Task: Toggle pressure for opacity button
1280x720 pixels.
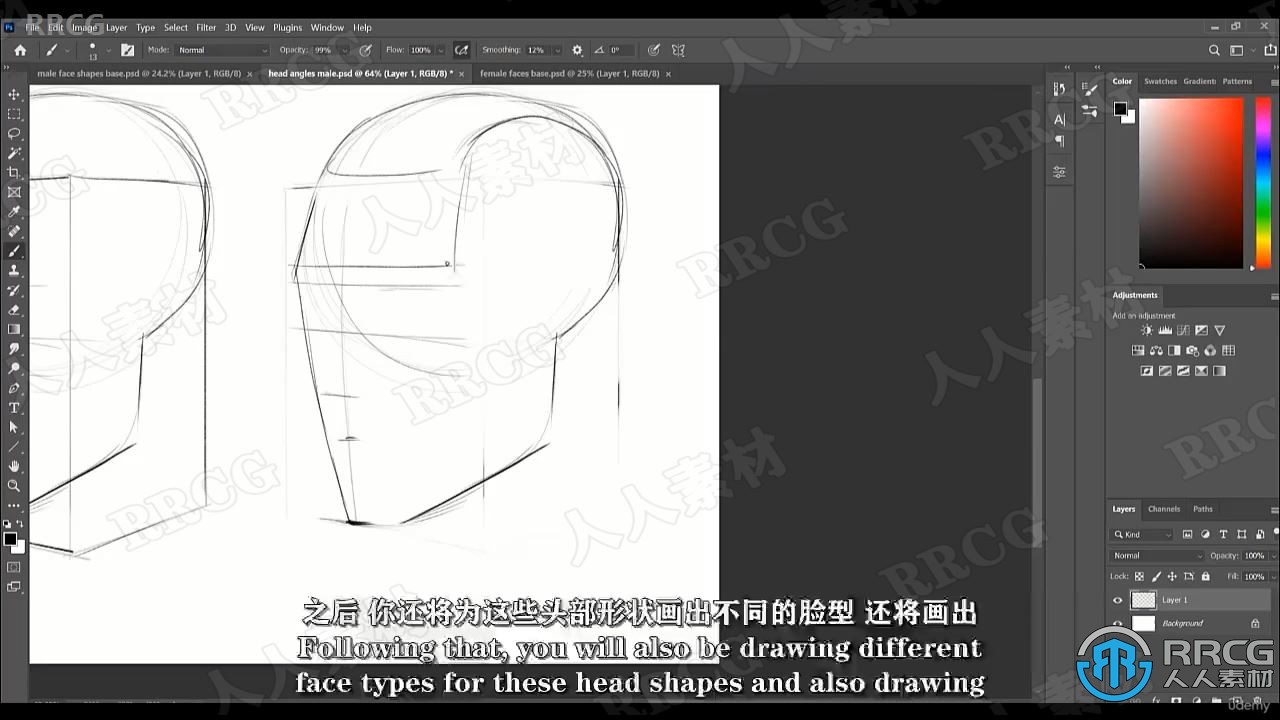Action: [x=366, y=50]
